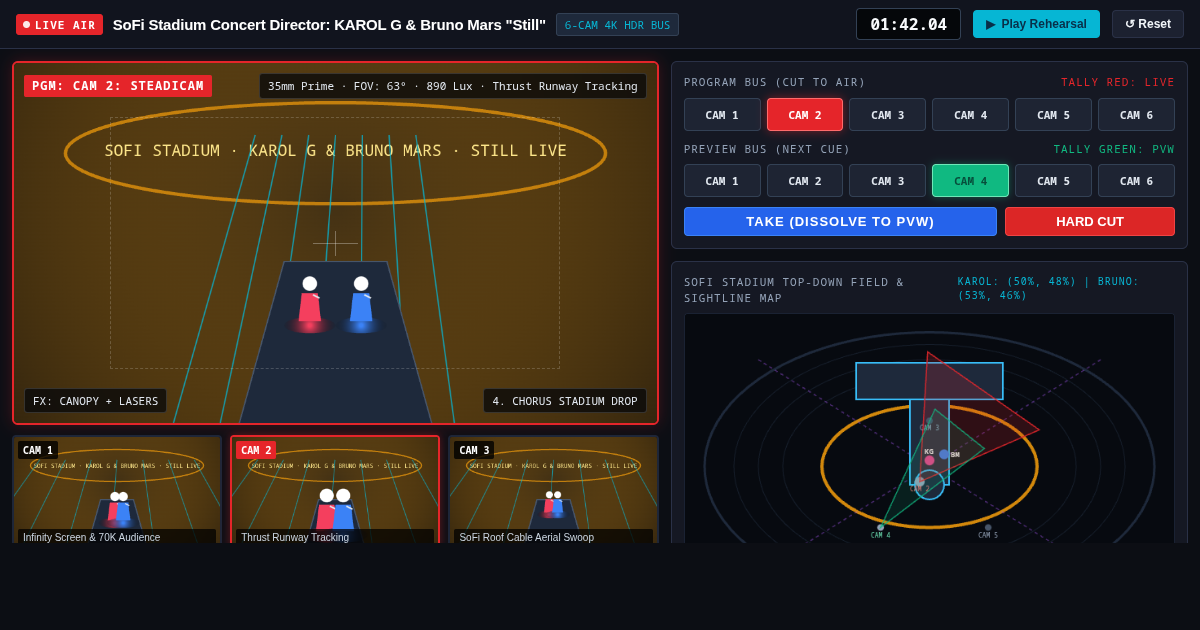Screen dimensions: 1200x630
Task: Select the CAM 3 dot on sightline map
Action: point(929,421)
